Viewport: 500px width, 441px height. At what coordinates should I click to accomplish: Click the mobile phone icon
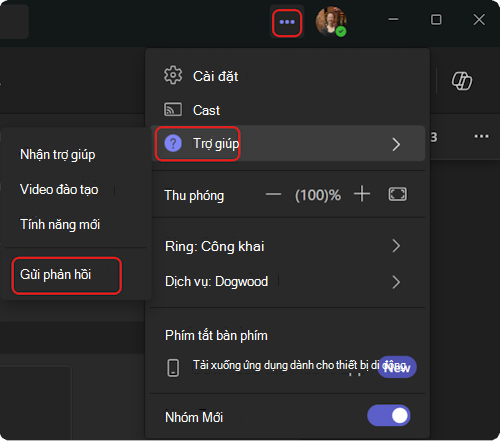(173, 368)
